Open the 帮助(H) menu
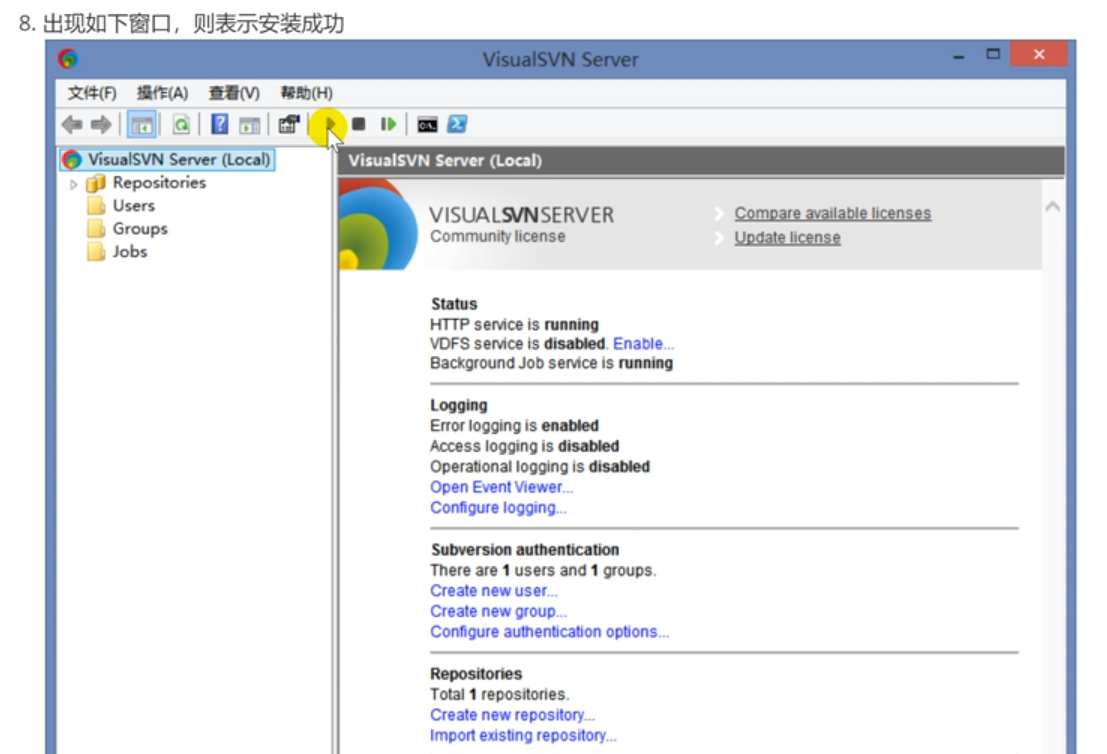This screenshot has width=1107, height=754. click(x=306, y=93)
